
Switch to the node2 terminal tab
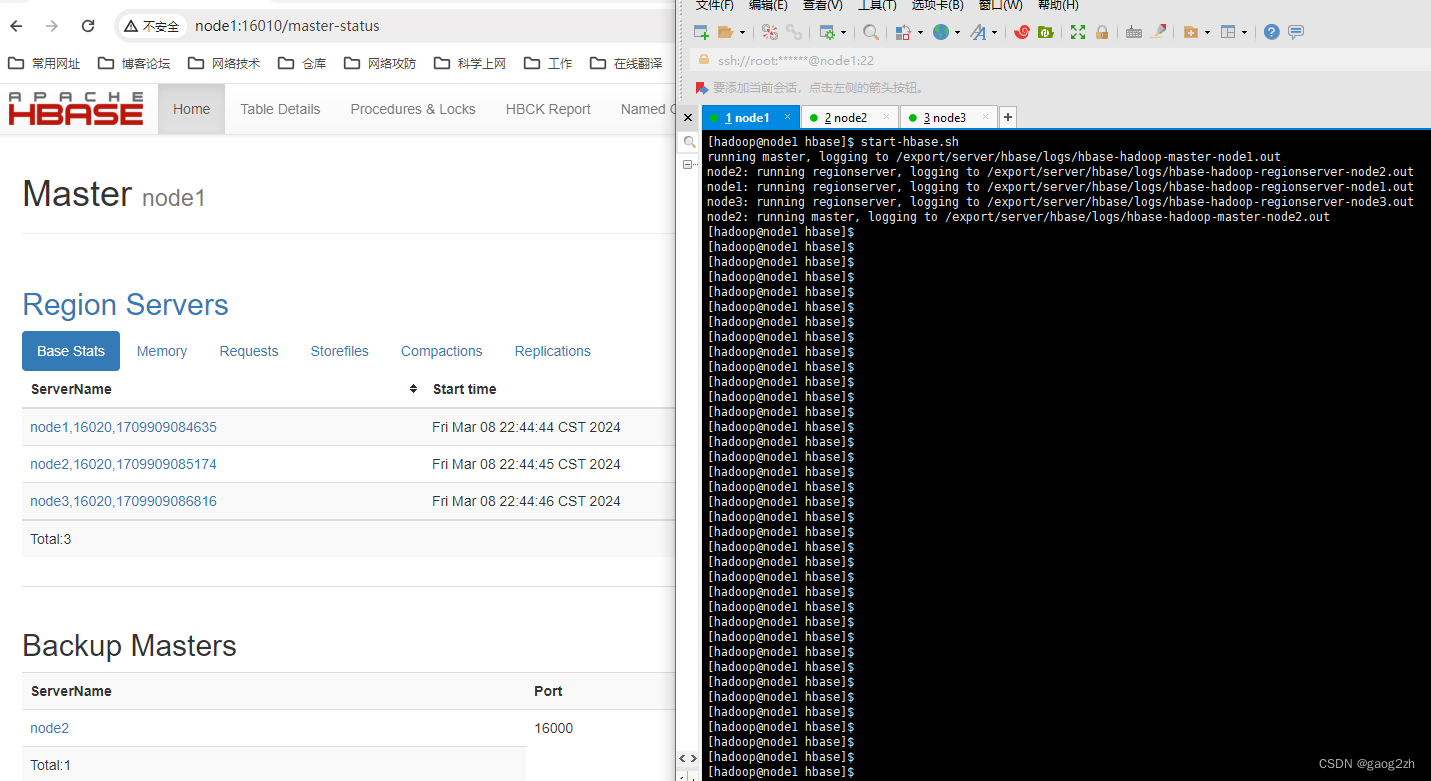click(x=850, y=118)
